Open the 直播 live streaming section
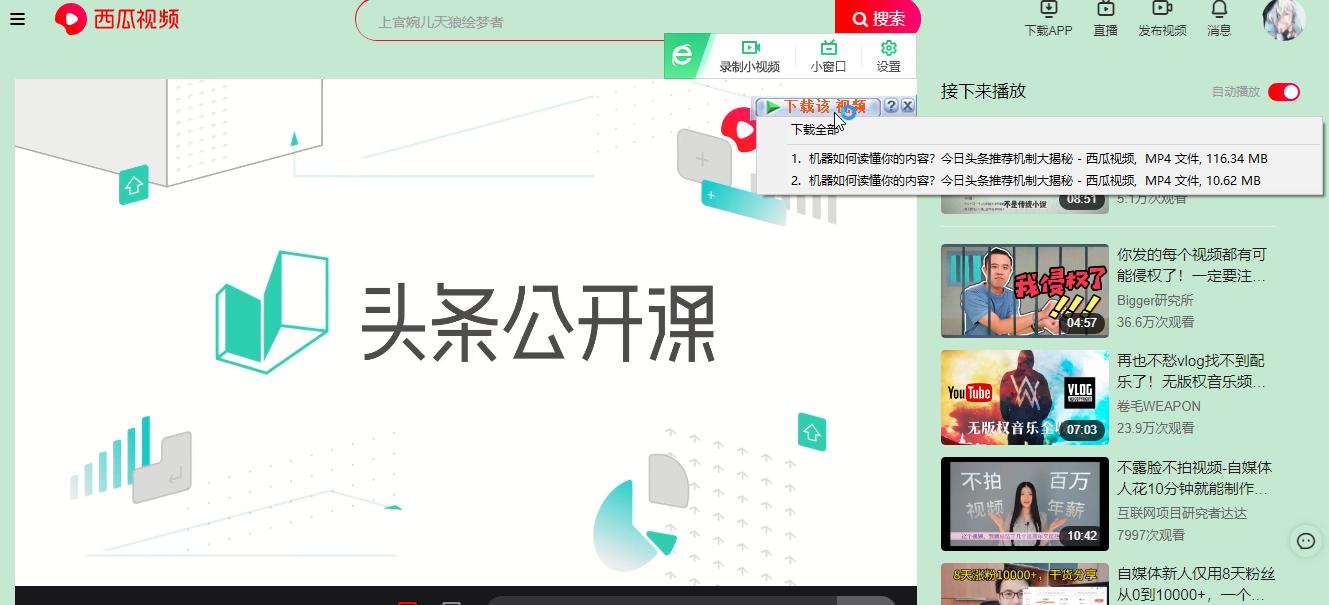Viewport: 1329px width, 605px height. click(1106, 20)
